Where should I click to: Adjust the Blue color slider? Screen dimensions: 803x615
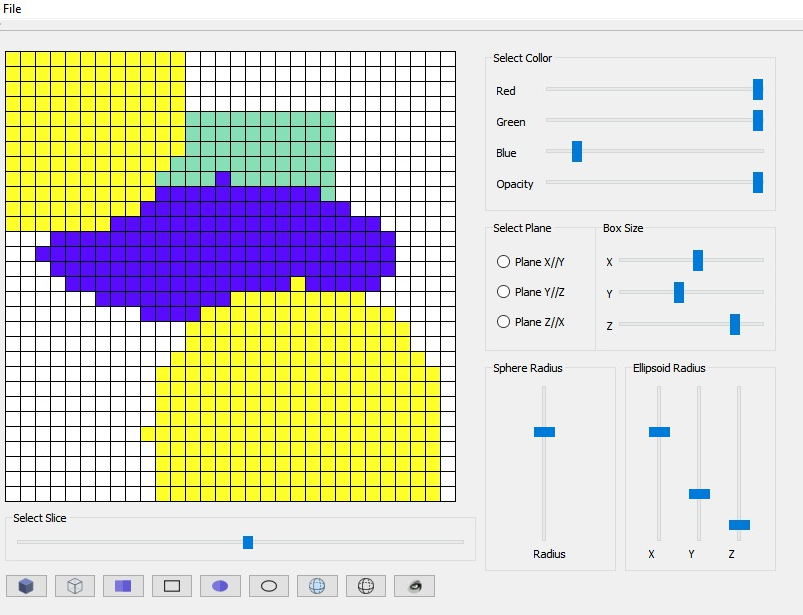point(576,152)
